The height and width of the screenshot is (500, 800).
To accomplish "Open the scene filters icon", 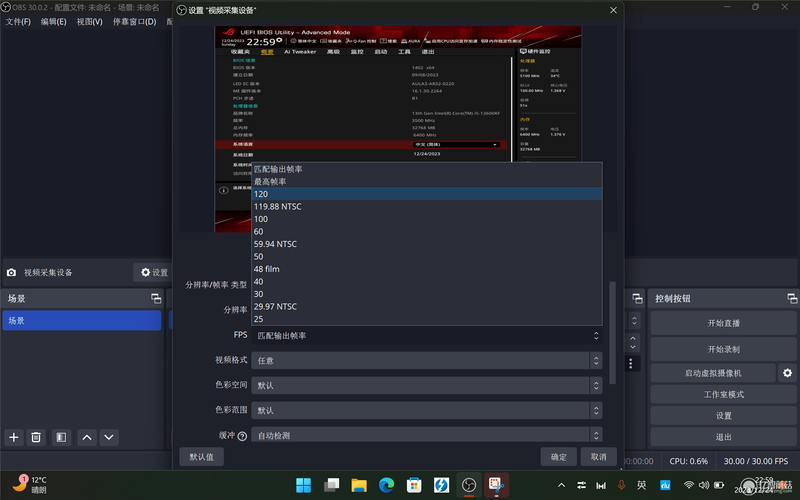I will point(61,437).
